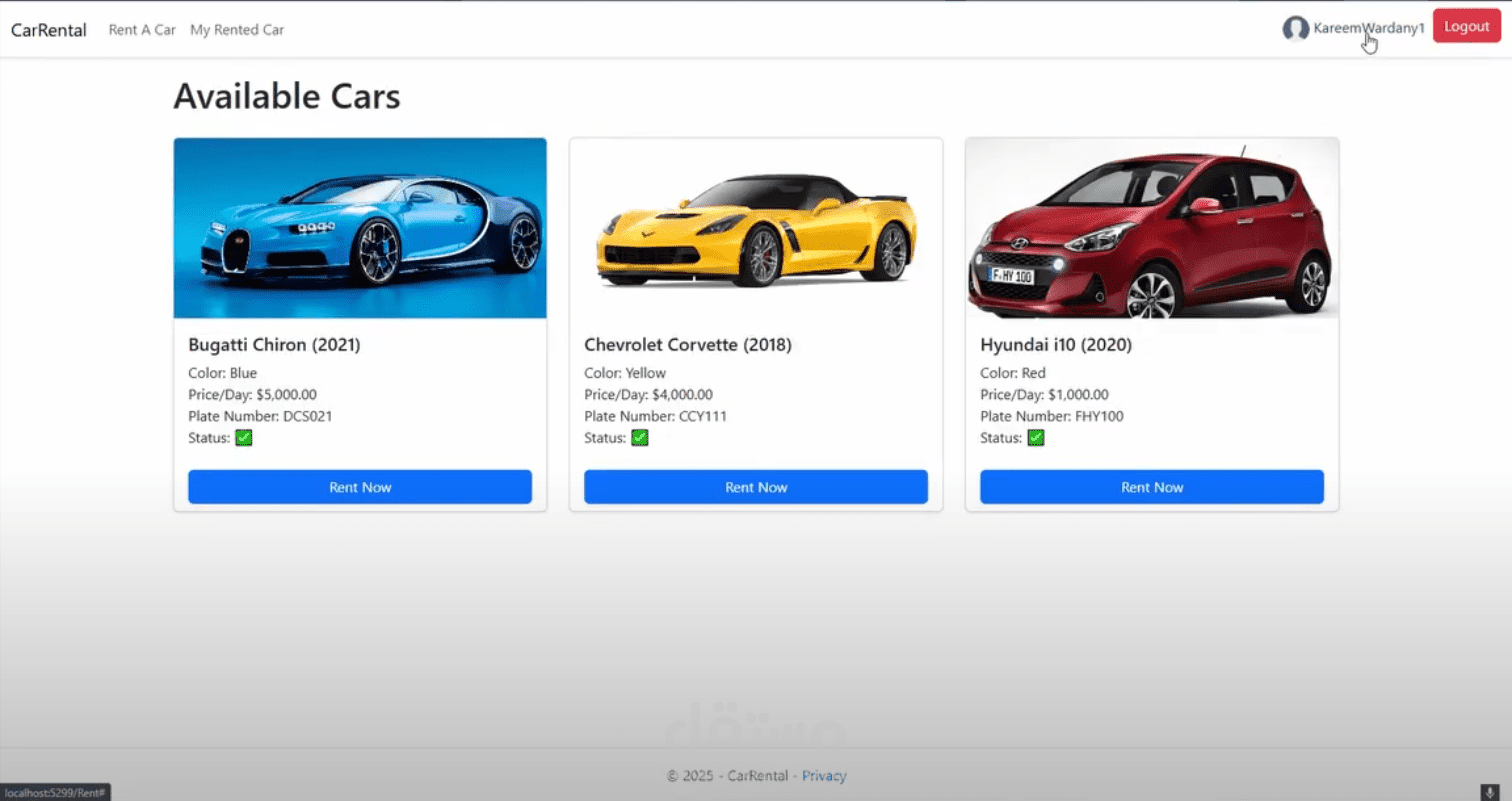Click the Color: Yellow text
Screen dimensions: 1512x801
click(625, 373)
